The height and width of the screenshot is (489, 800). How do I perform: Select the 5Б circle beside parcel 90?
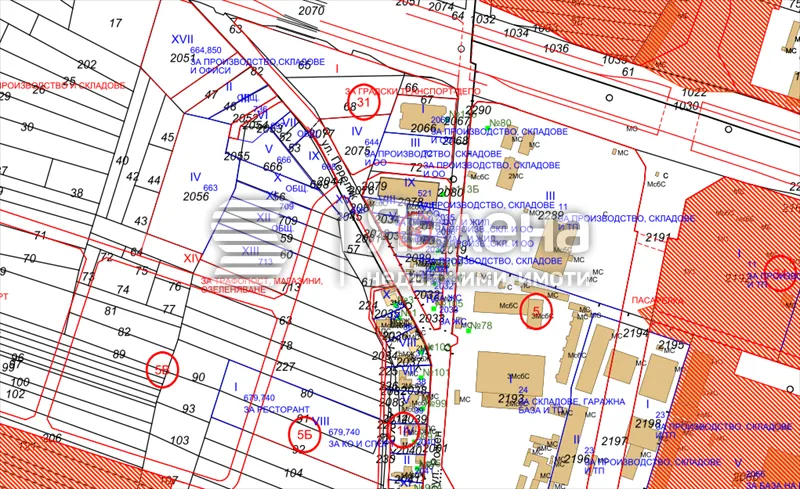pyautogui.click(x=163, y=369)
